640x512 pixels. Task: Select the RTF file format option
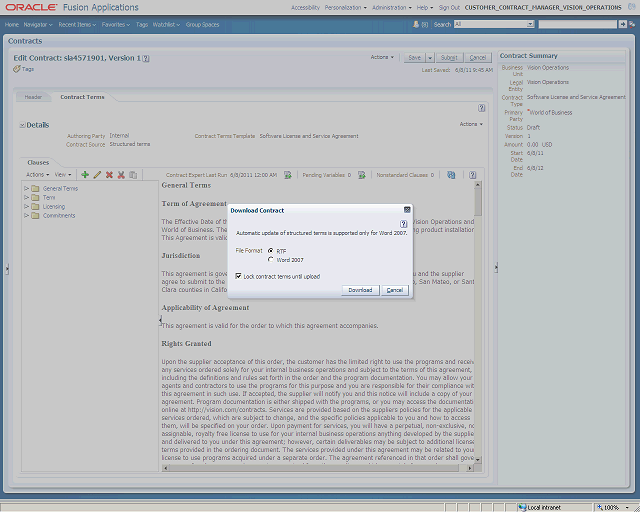click(x=271, y=251)
